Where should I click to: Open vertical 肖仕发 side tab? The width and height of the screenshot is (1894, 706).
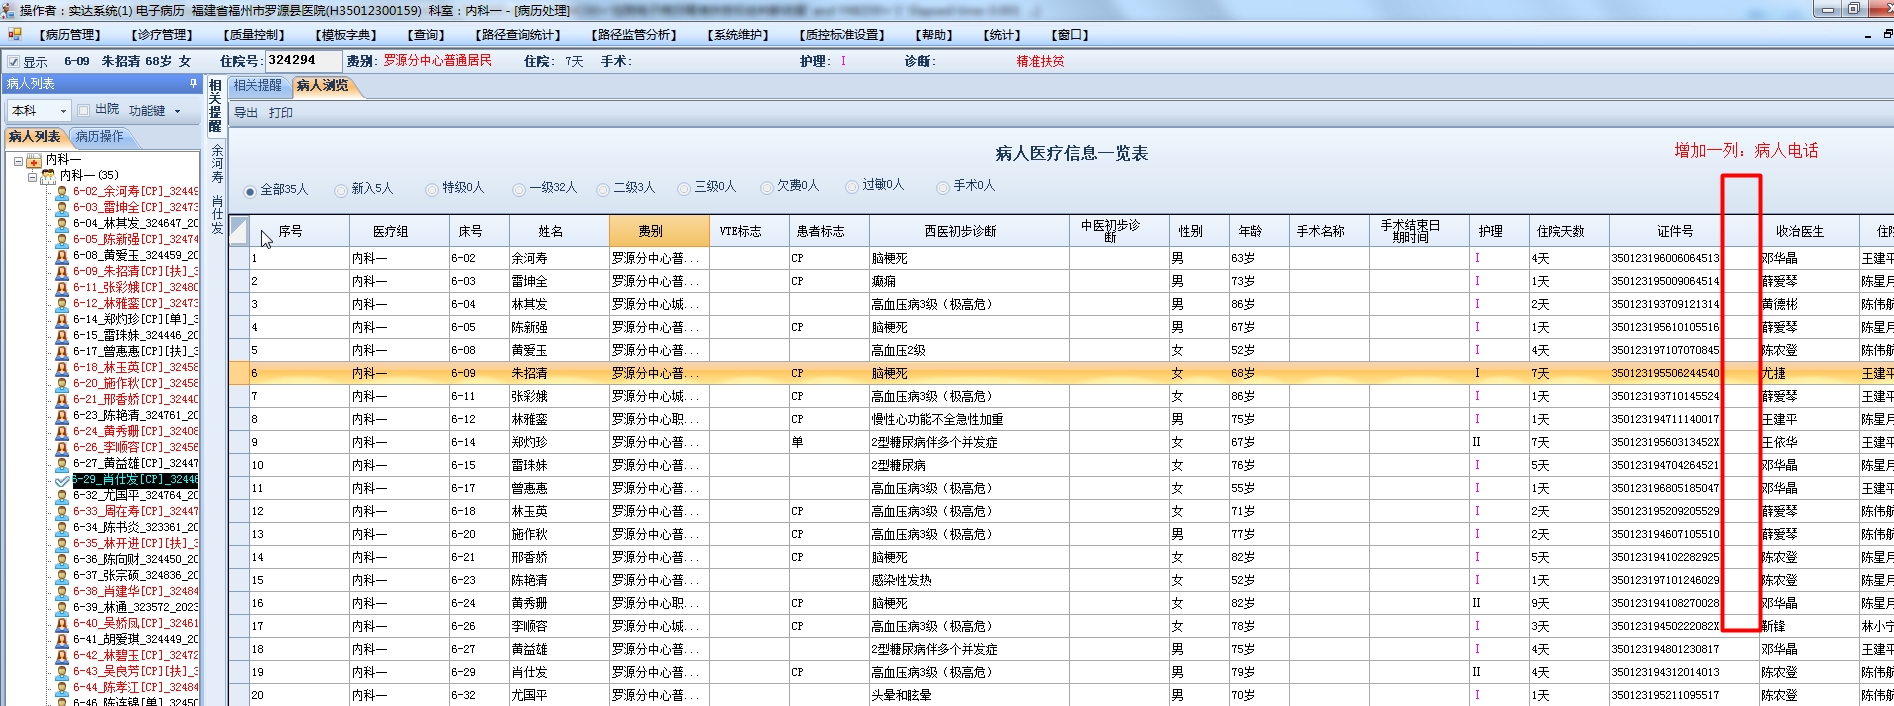click(217, 215)
